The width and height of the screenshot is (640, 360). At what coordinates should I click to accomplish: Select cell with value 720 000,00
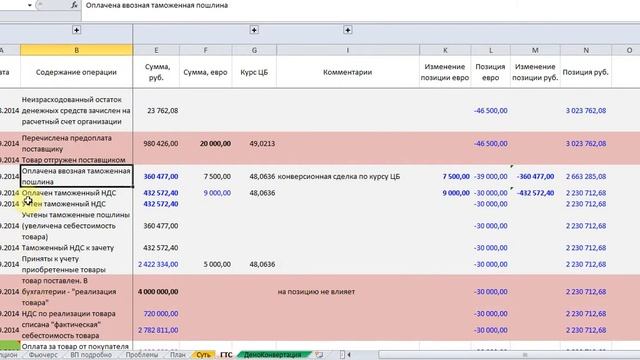pos(156,313)
